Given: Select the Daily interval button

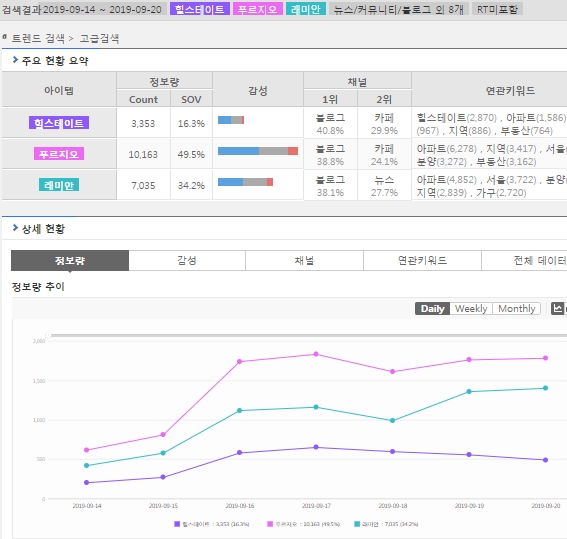Looking at the screenshot, I should point(432,309).
